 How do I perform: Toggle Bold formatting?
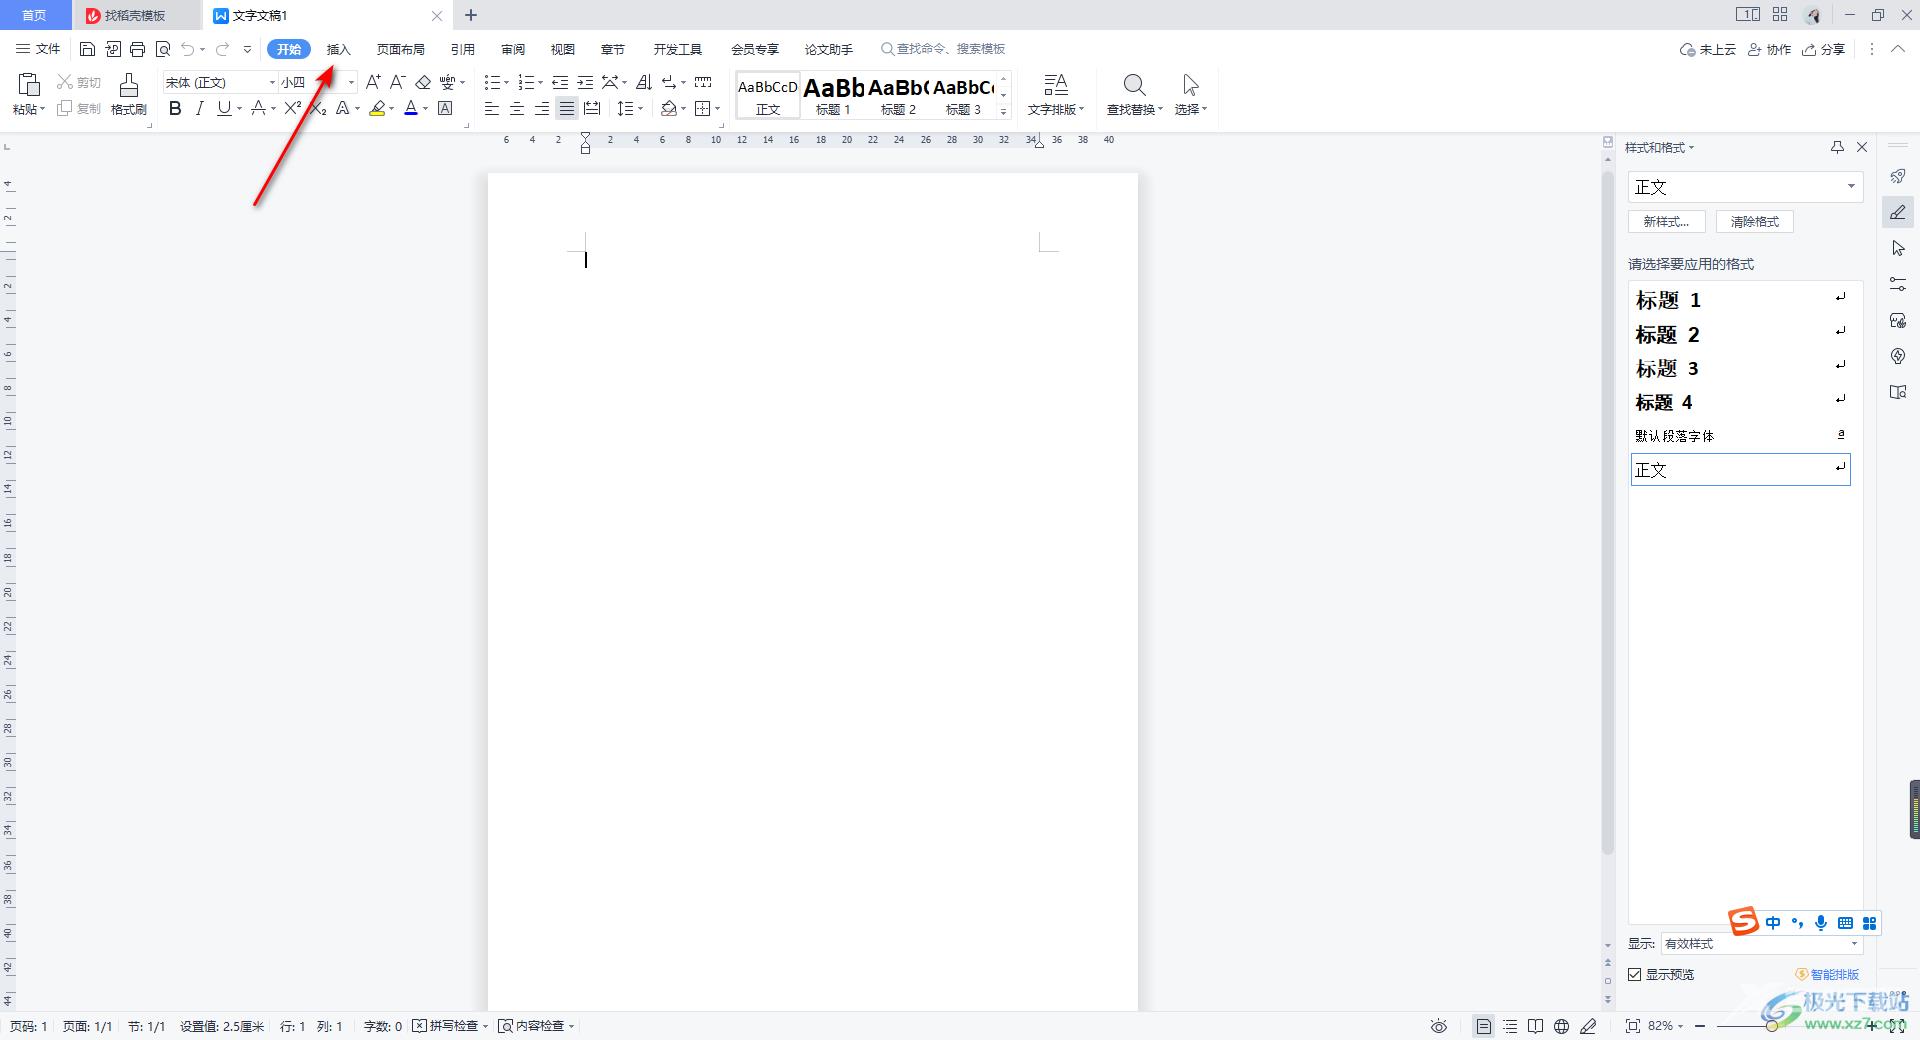175,108
